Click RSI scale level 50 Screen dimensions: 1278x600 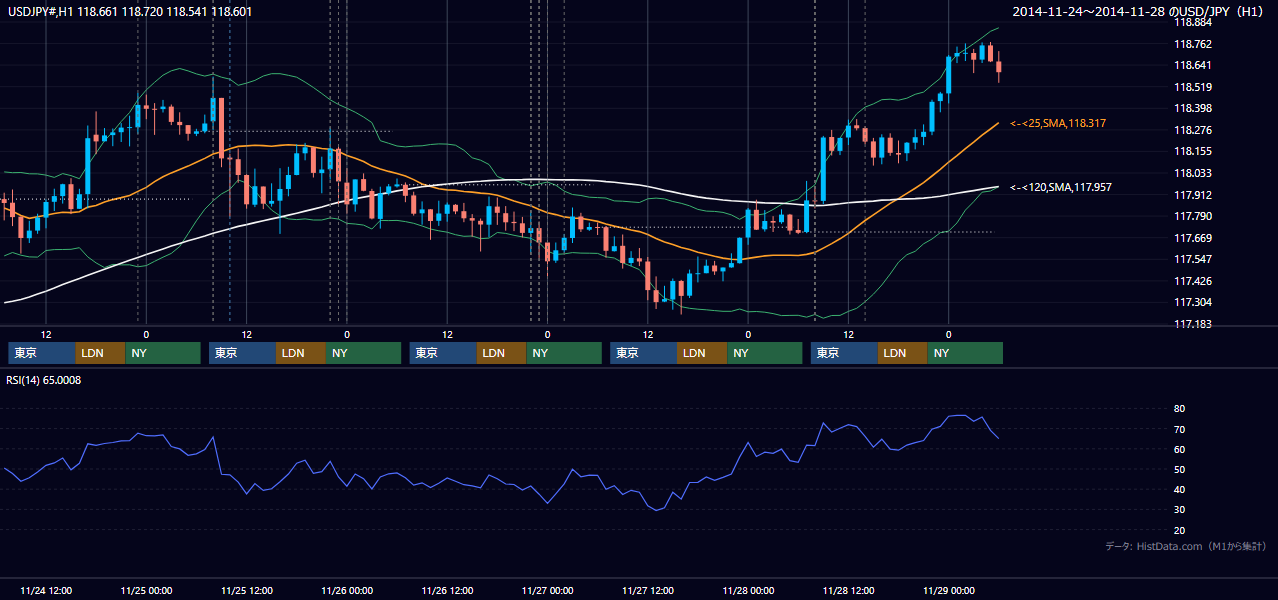click(1179, 469)
